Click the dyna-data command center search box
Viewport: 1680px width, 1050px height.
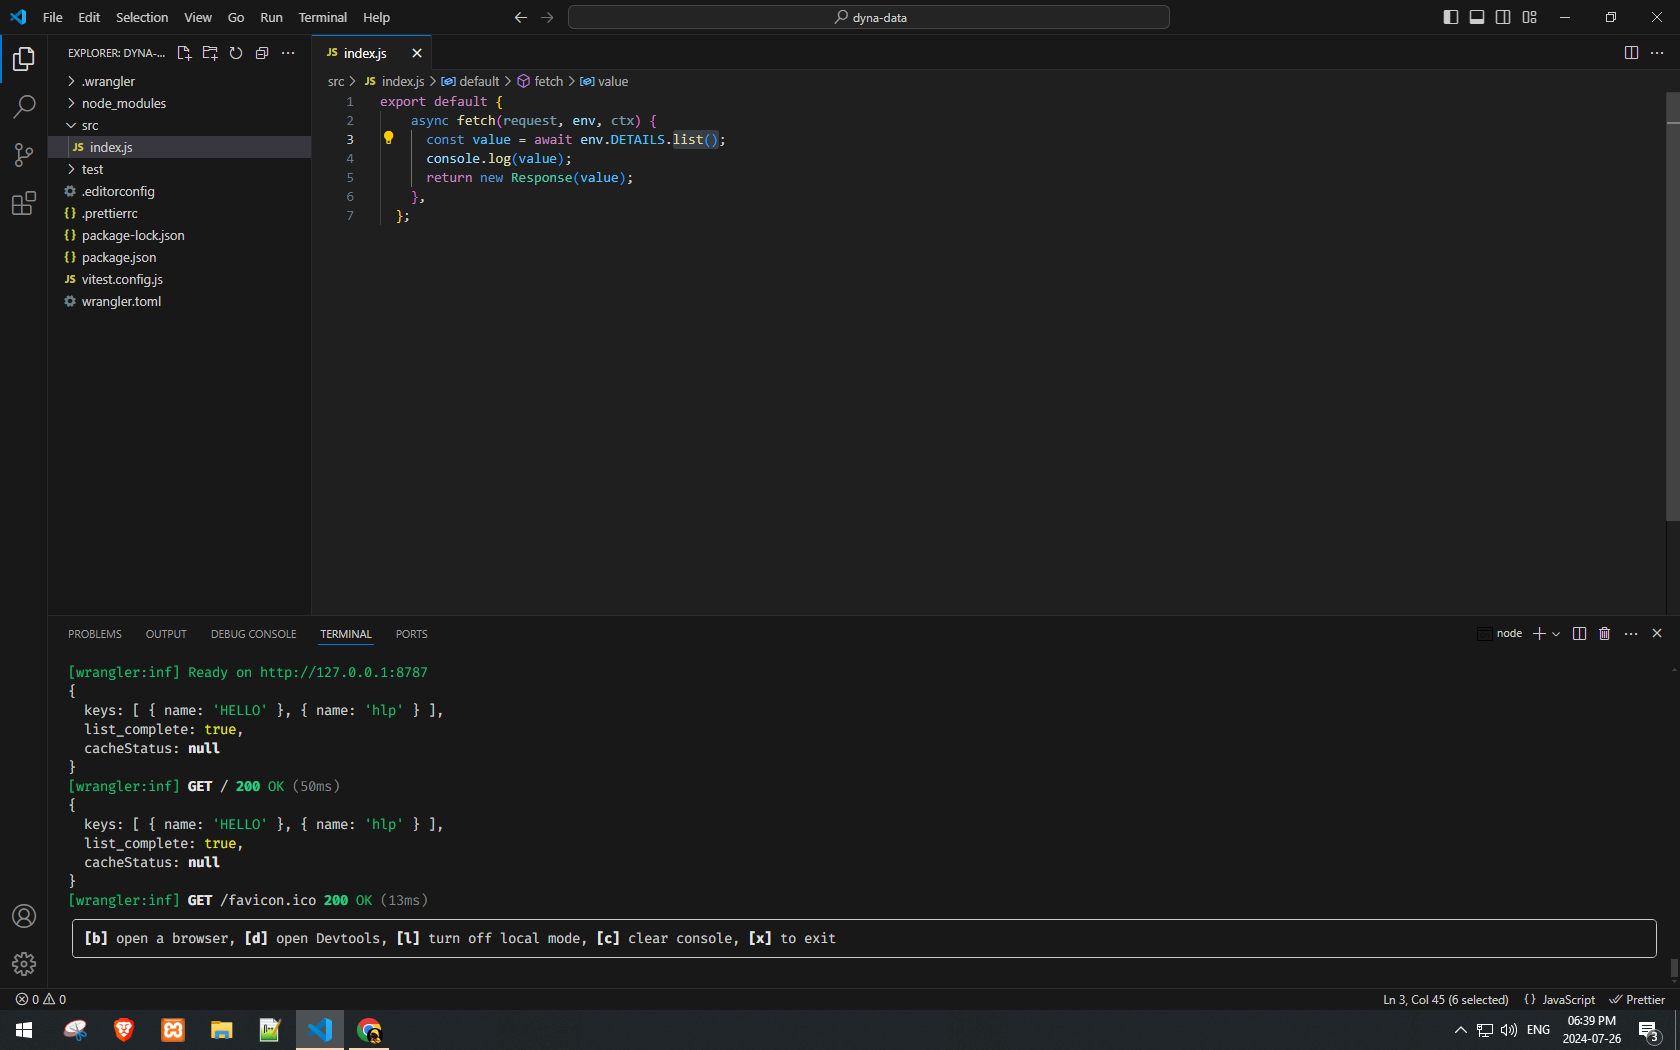868,17
